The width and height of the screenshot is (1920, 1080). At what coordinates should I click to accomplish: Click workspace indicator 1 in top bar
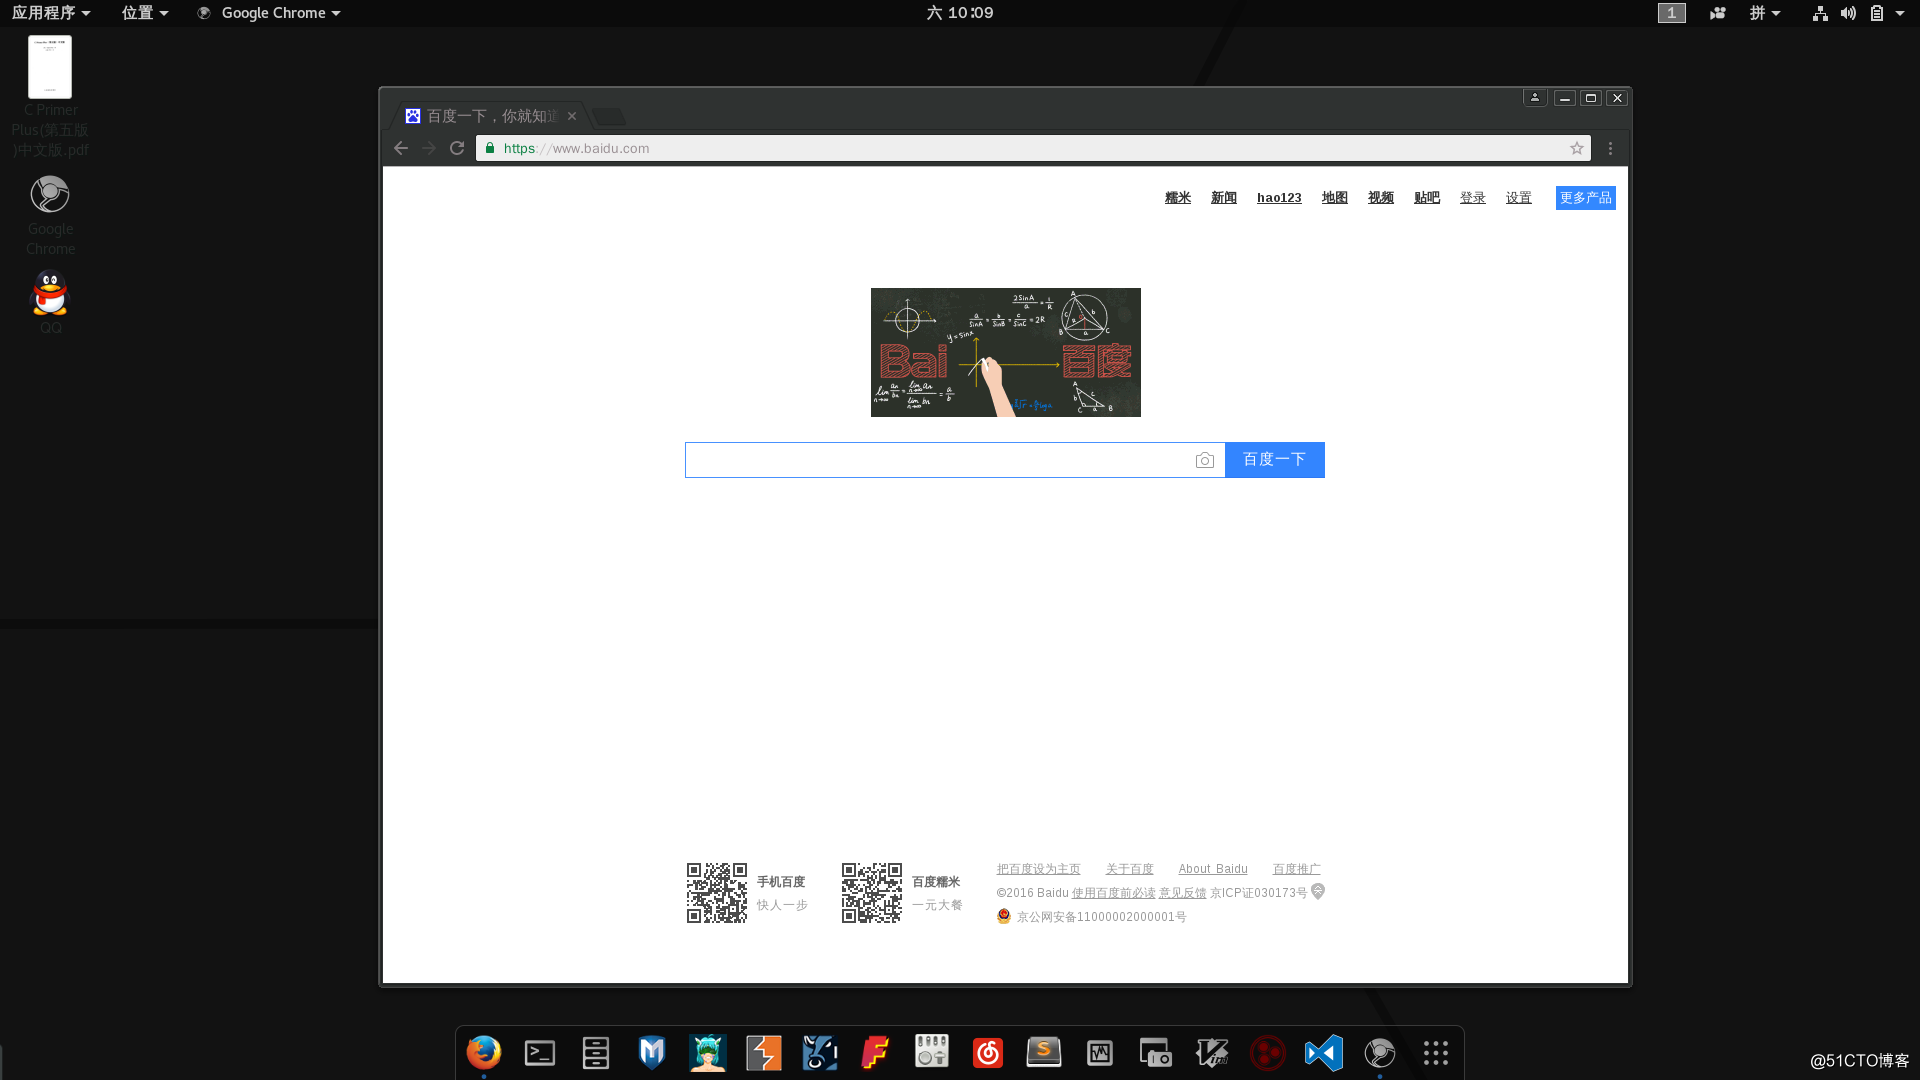tap(1672, 13)
